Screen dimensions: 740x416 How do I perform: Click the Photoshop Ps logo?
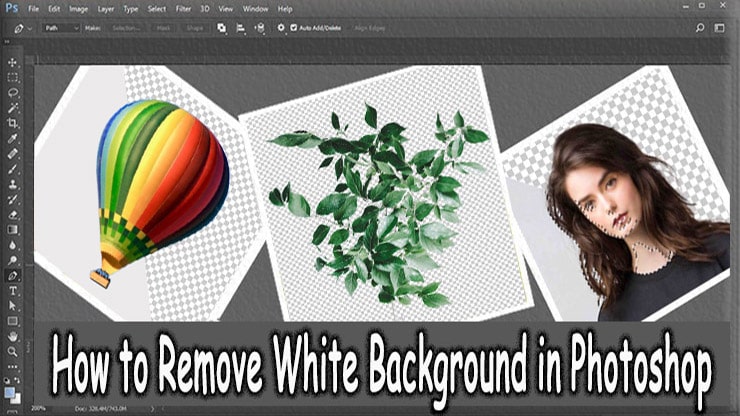pos(12,8)
